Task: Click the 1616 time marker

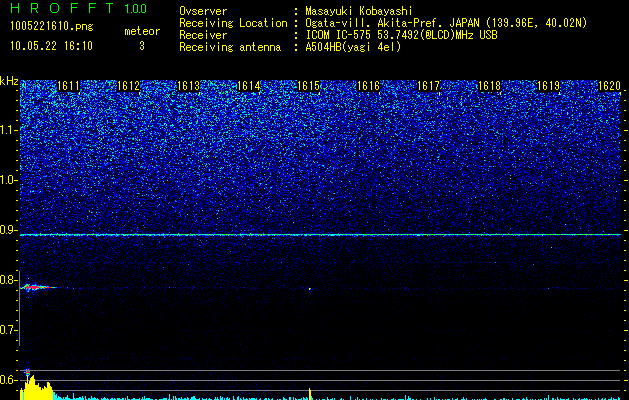Action: click(x=369, y=86)
